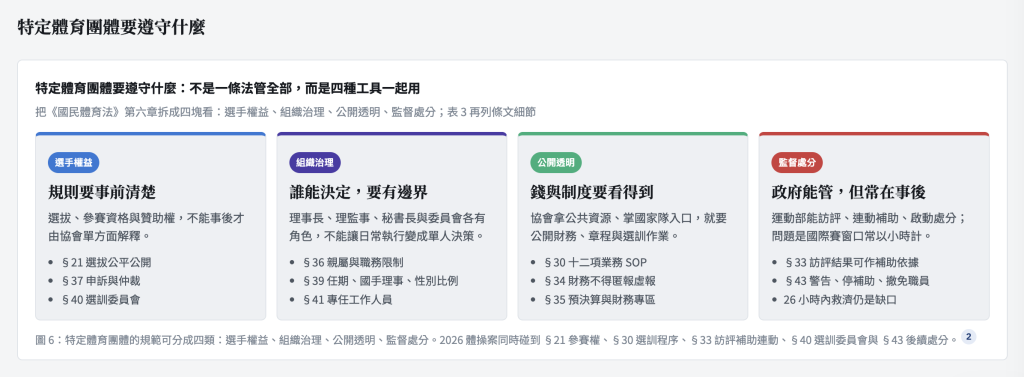Click the card heading 錢與制度要看得到
The image size is (1024, 377).
(592, 192)
